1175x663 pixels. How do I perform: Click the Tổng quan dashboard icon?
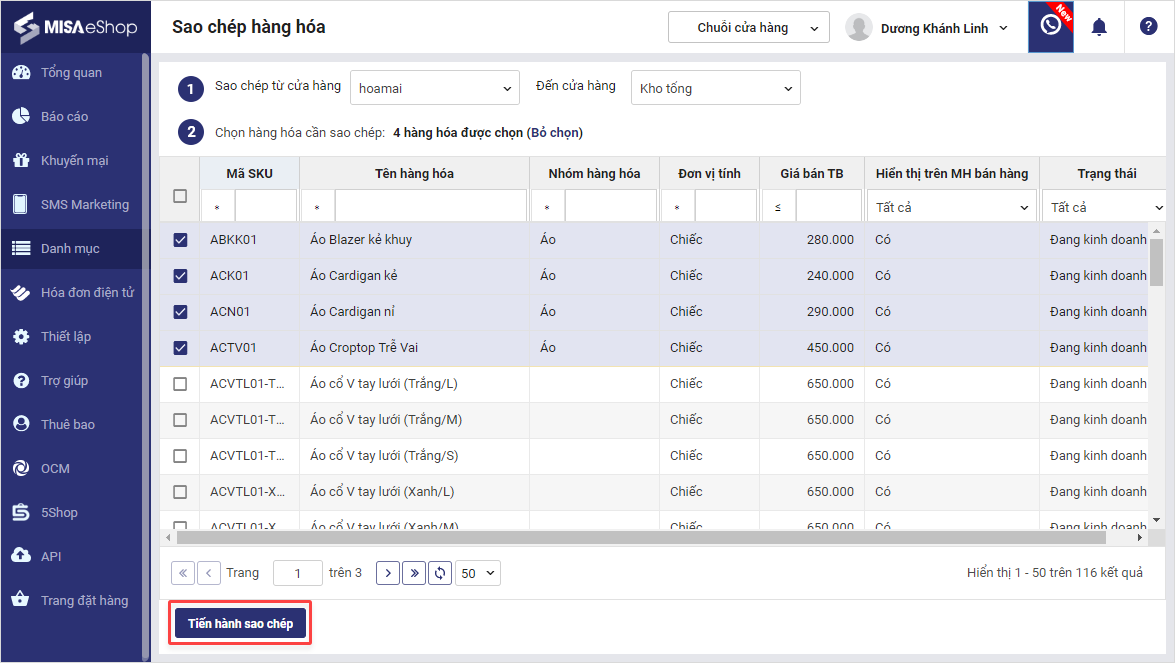coord(21,73)
